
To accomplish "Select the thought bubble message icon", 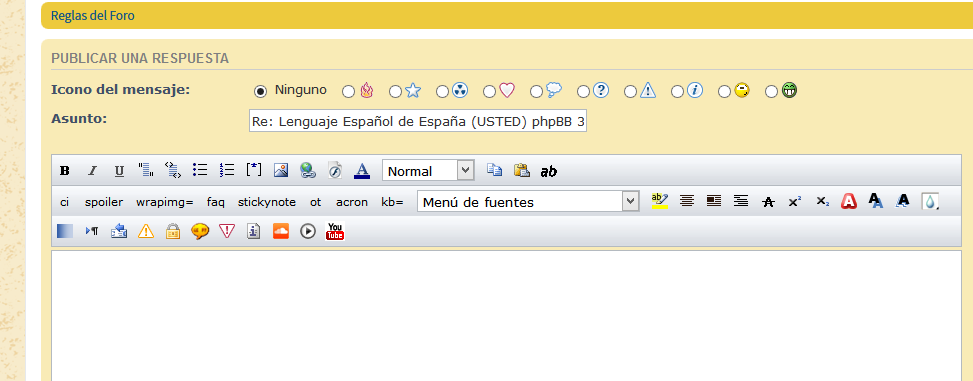I will point(536,91).
